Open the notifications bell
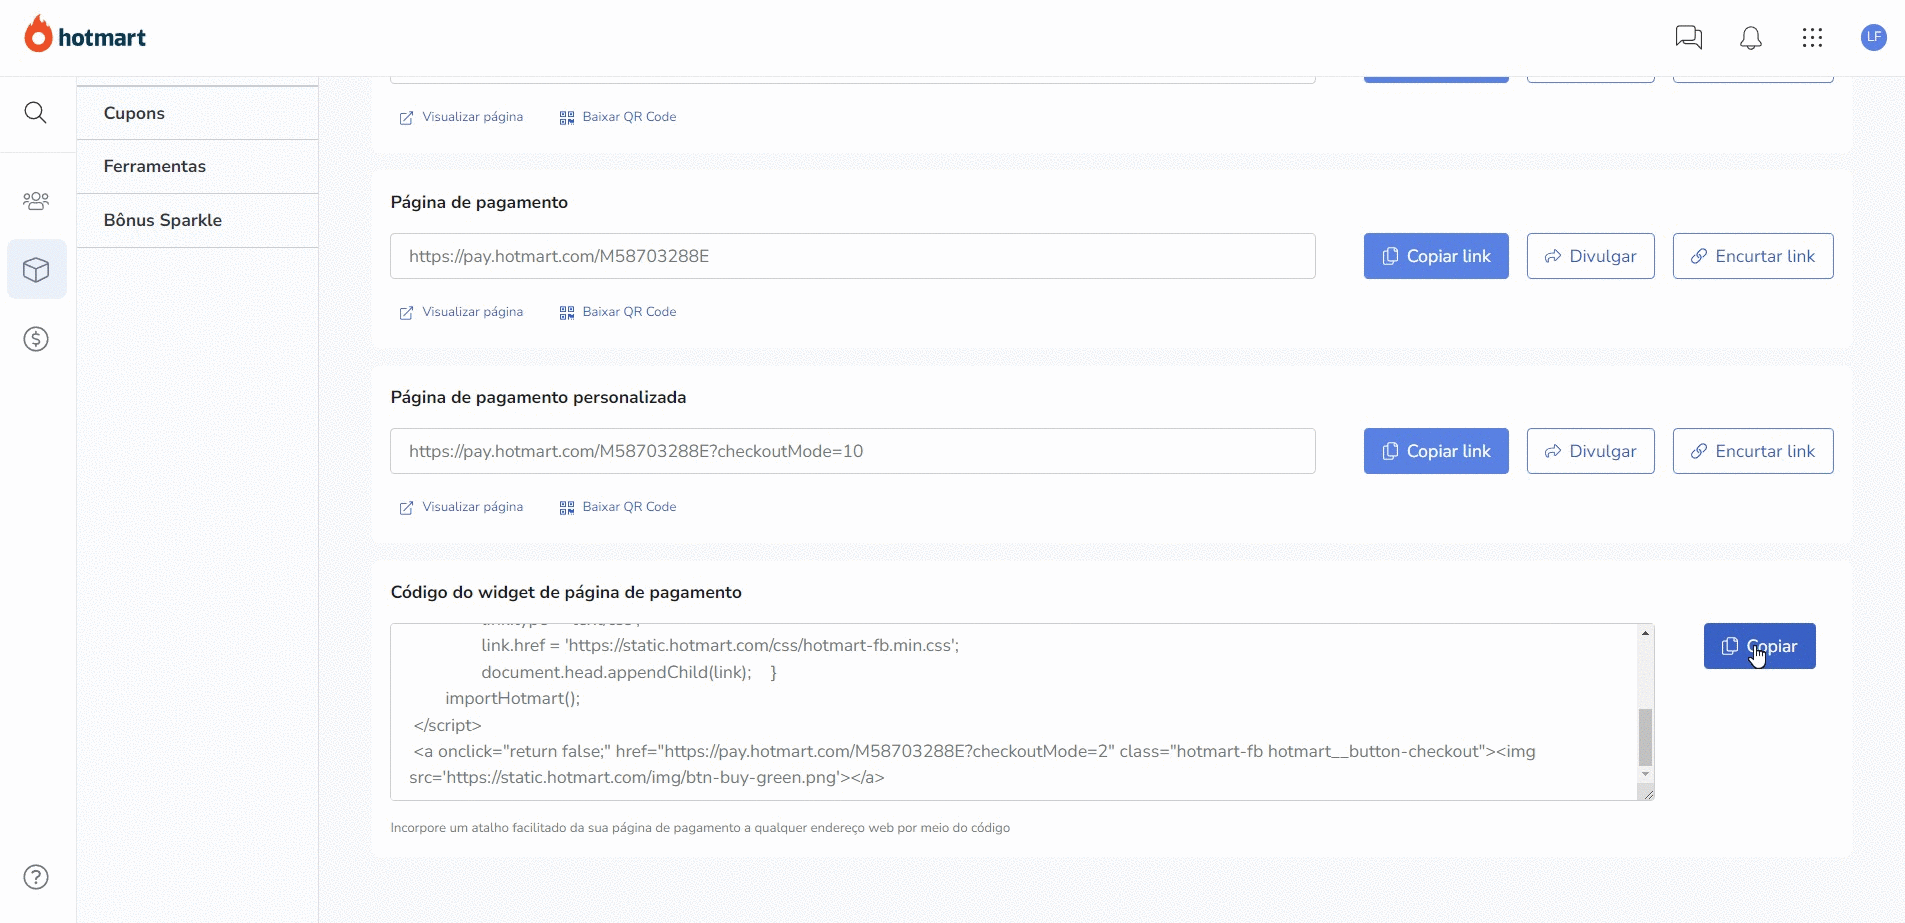This screenshot has height=923, width=1905. pyautogui.click(x=1751, y=38)
